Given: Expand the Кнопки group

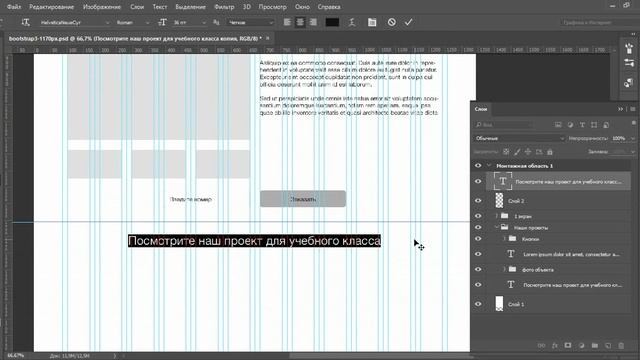Looking at the screenshot, I should (504, 239).
